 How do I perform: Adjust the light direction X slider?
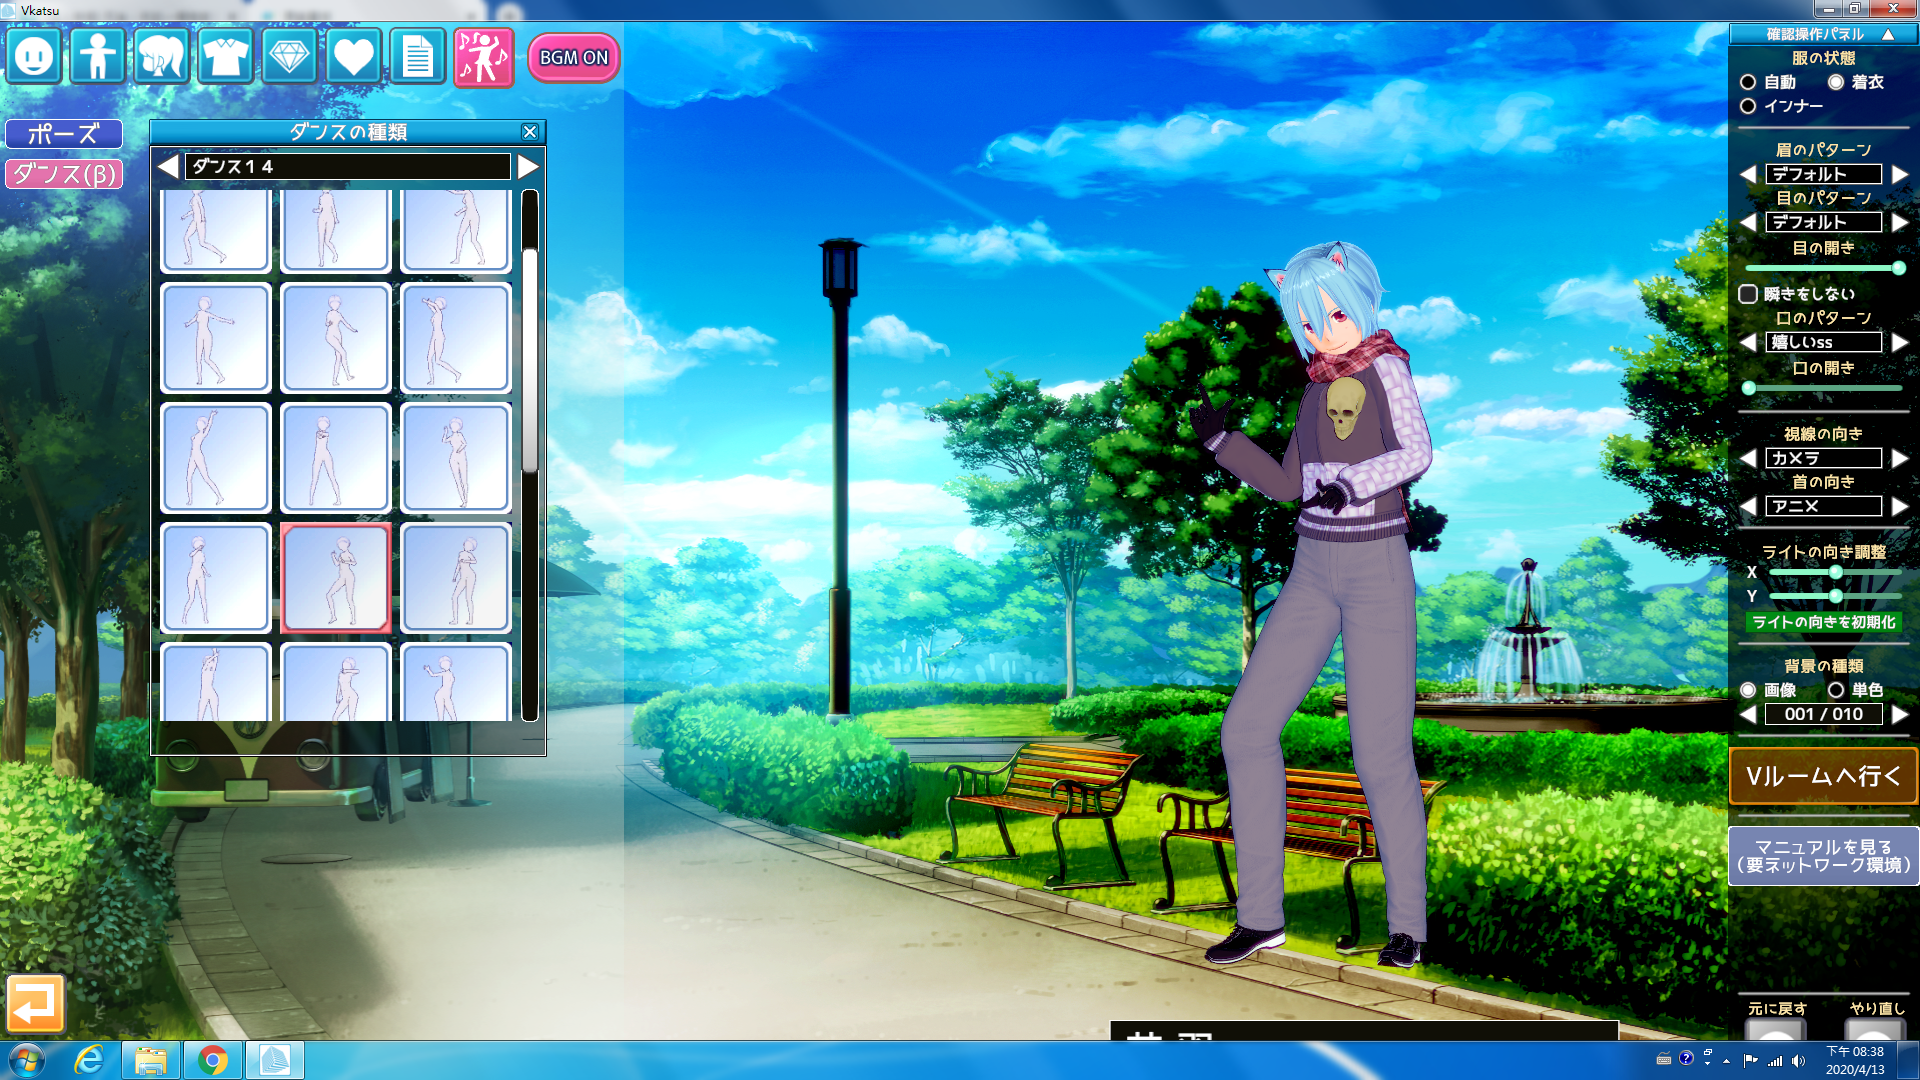coord(1836,572)
